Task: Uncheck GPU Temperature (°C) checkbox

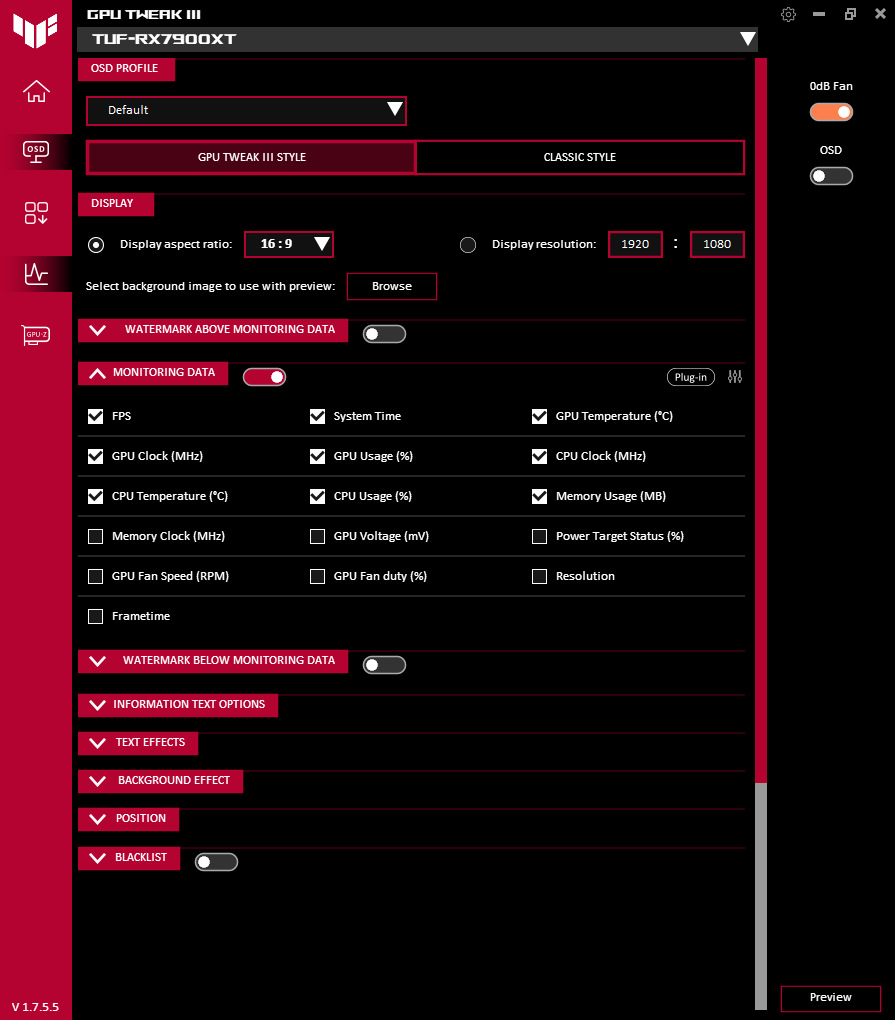Action: [x=539, y=416]
